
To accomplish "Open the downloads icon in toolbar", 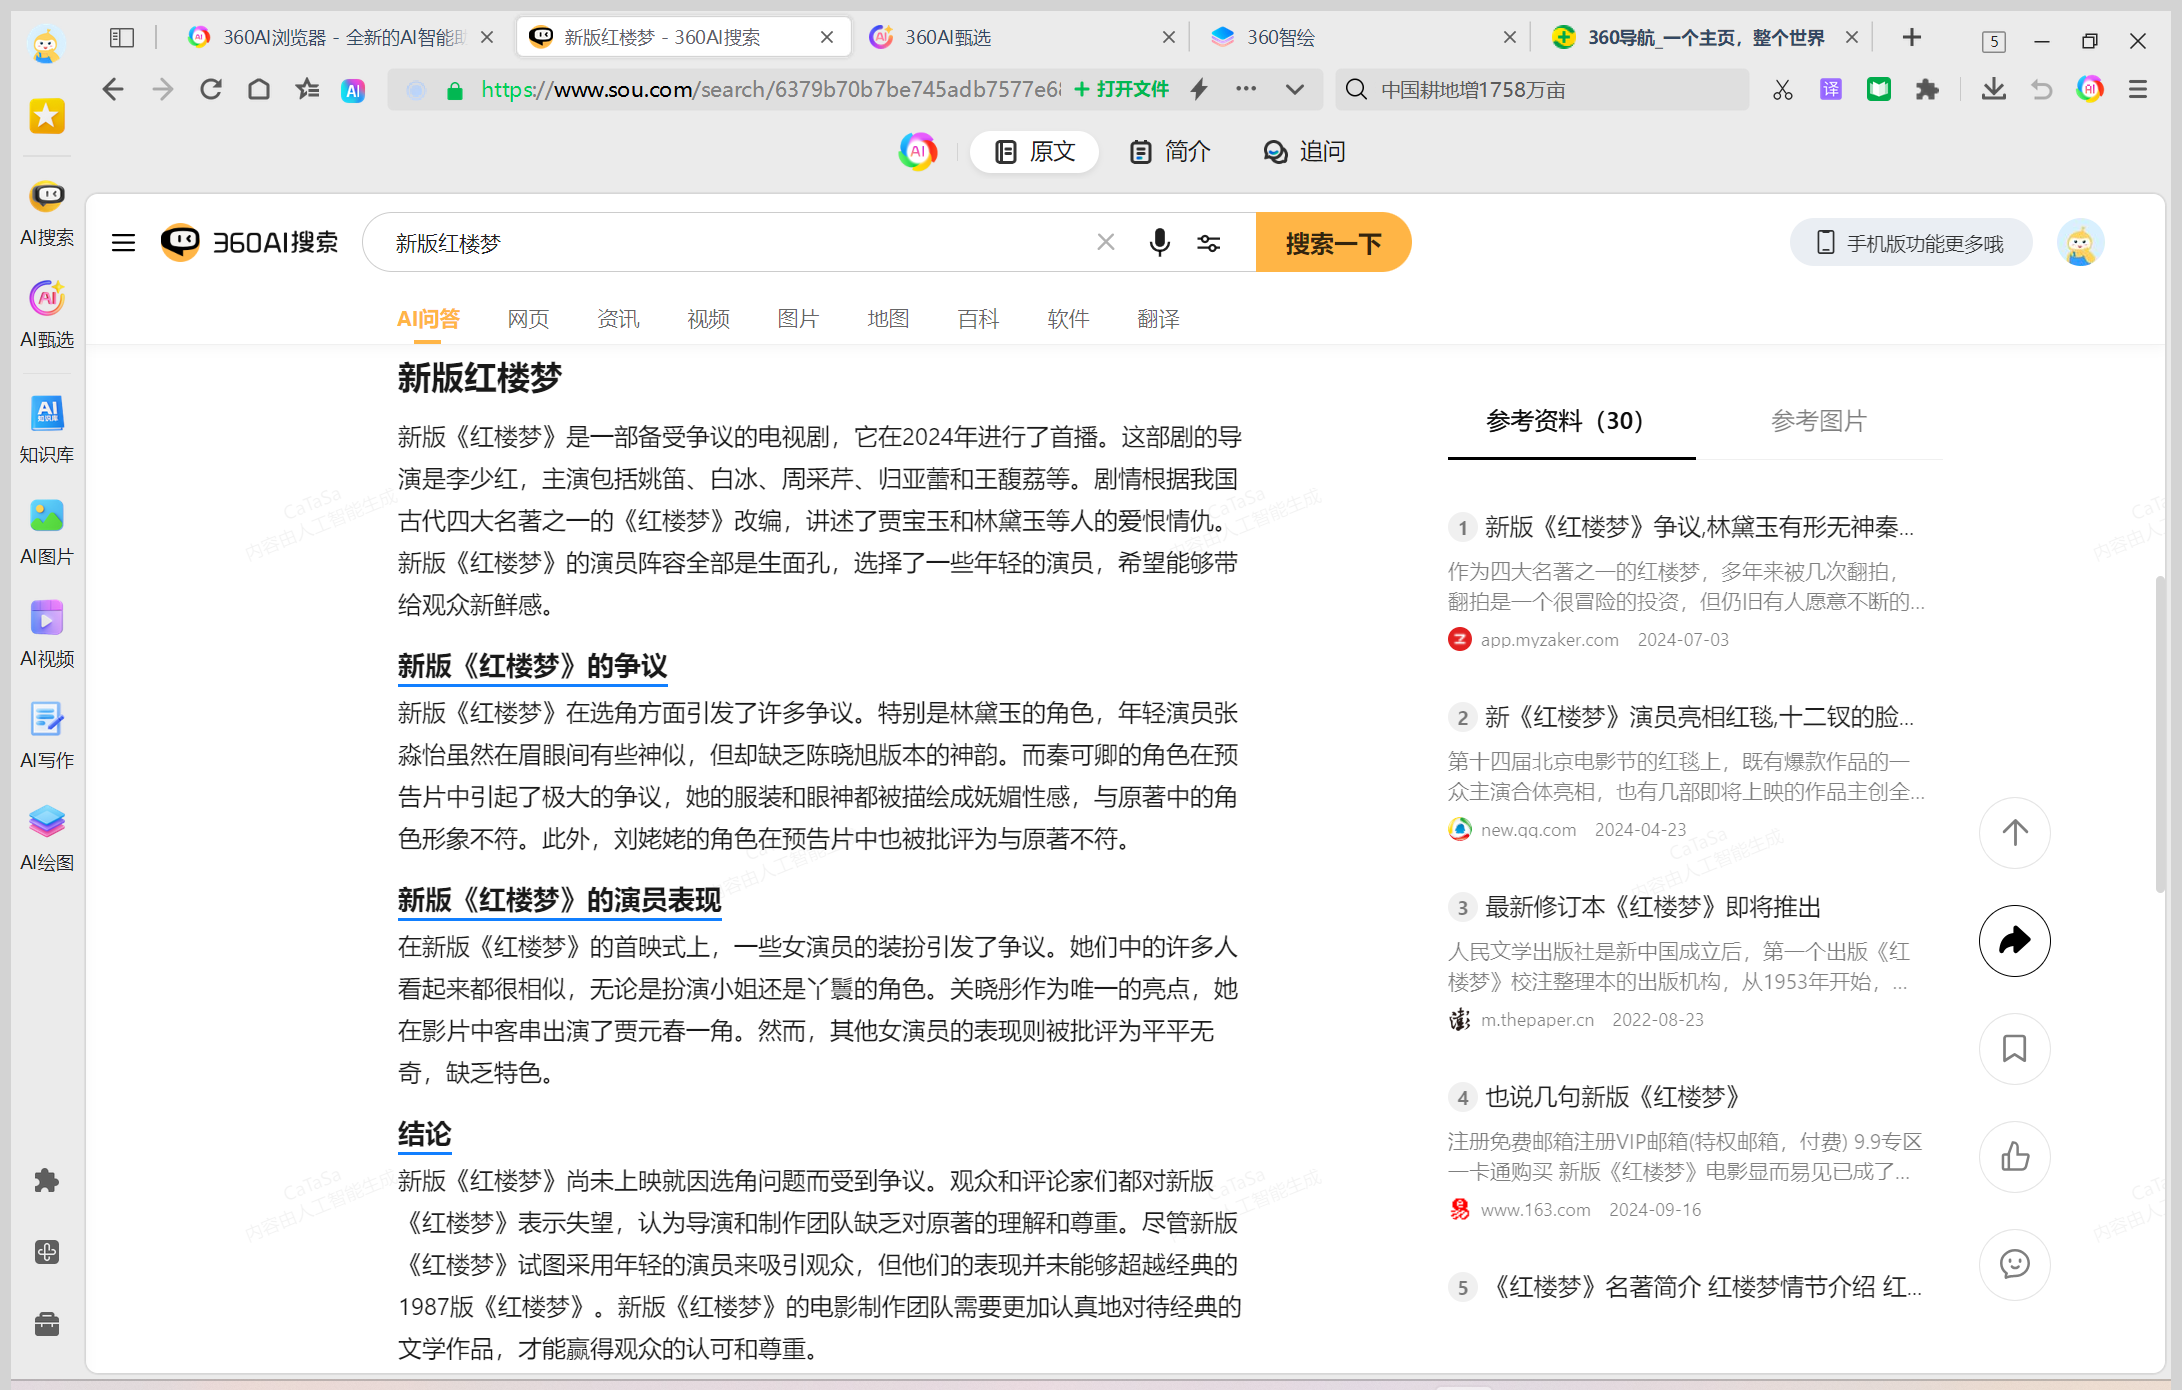I will pos(1994,90).
